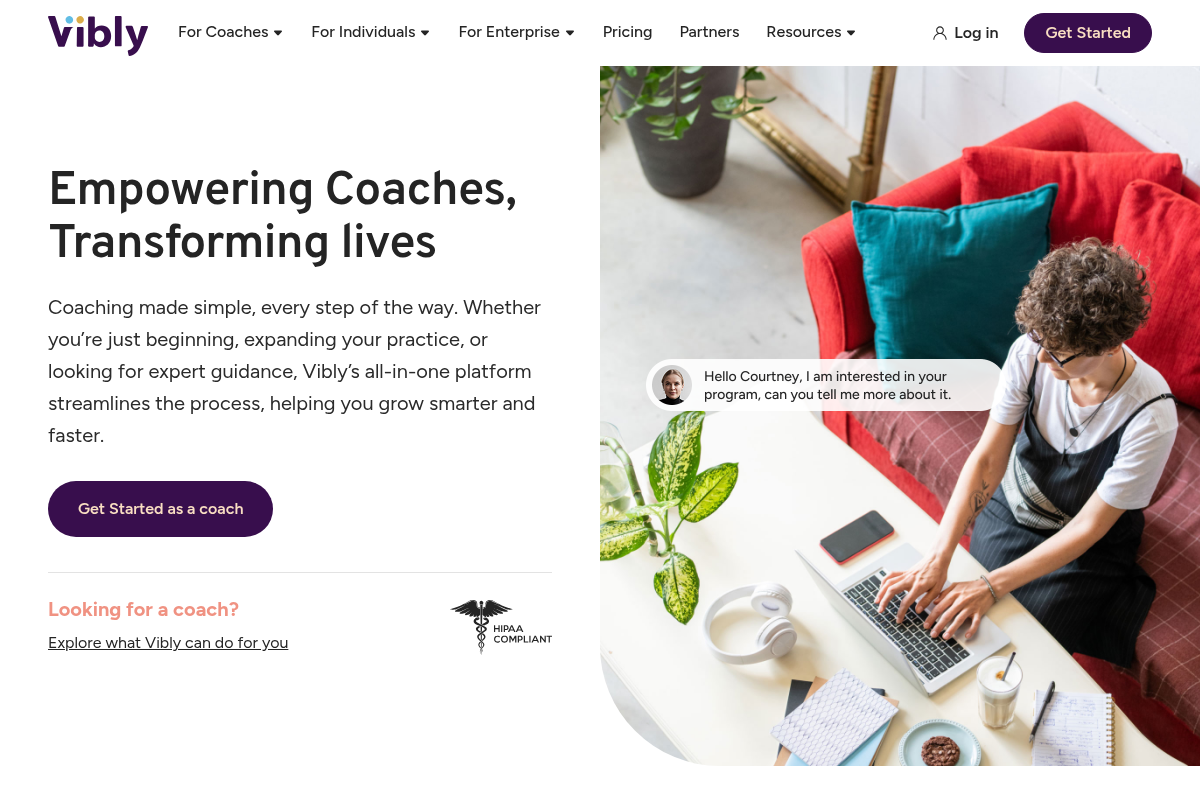Click the Log in link
This screenshot has height=800, width=1200.
tap(976, 33)
